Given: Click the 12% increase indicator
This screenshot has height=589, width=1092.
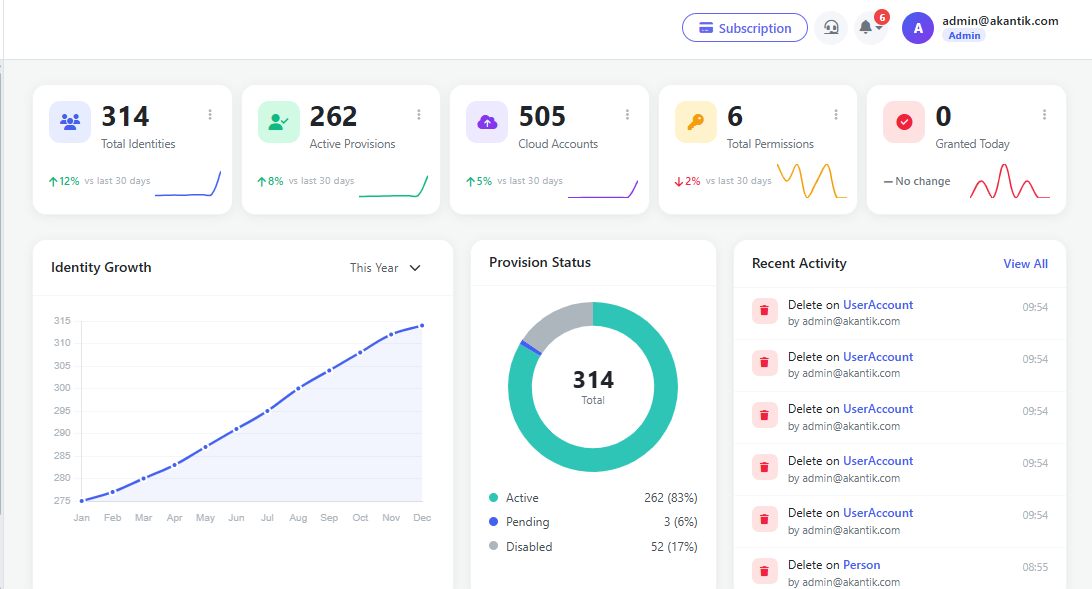Looking at the screenshot, I should (x=64, y=181).
